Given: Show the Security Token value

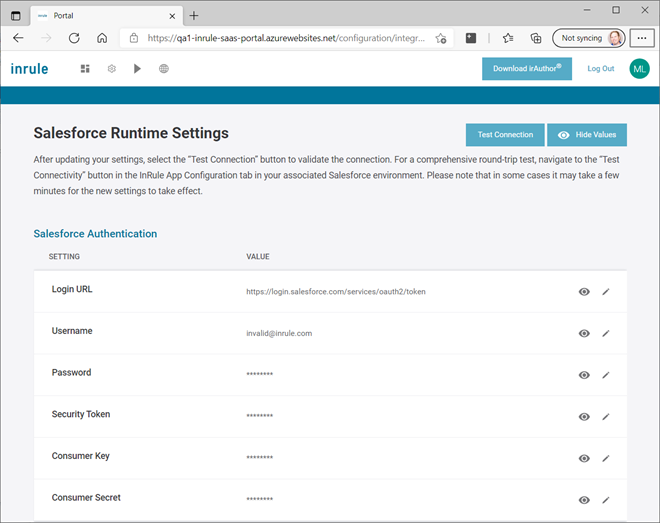Looking at the screenshot, I should pyautogui.click(x=584, y=416).
